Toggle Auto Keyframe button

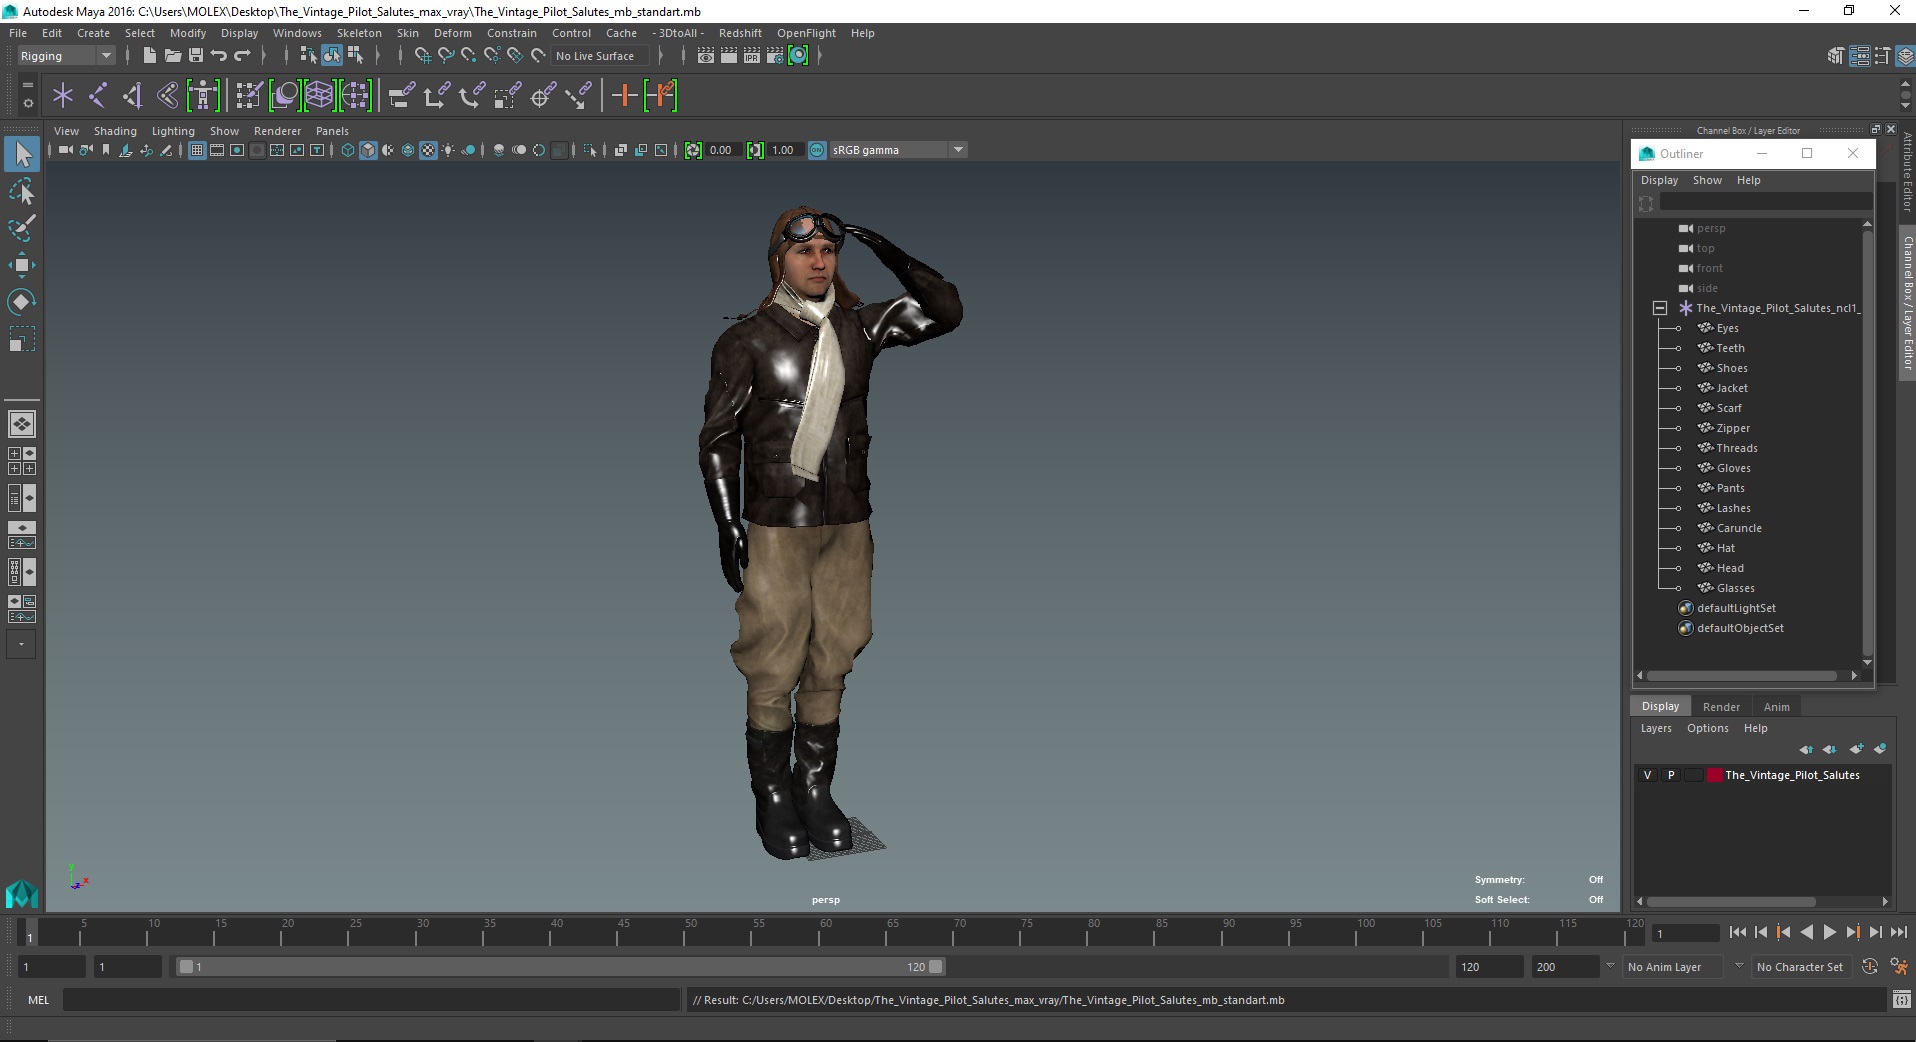(1870, 967)
